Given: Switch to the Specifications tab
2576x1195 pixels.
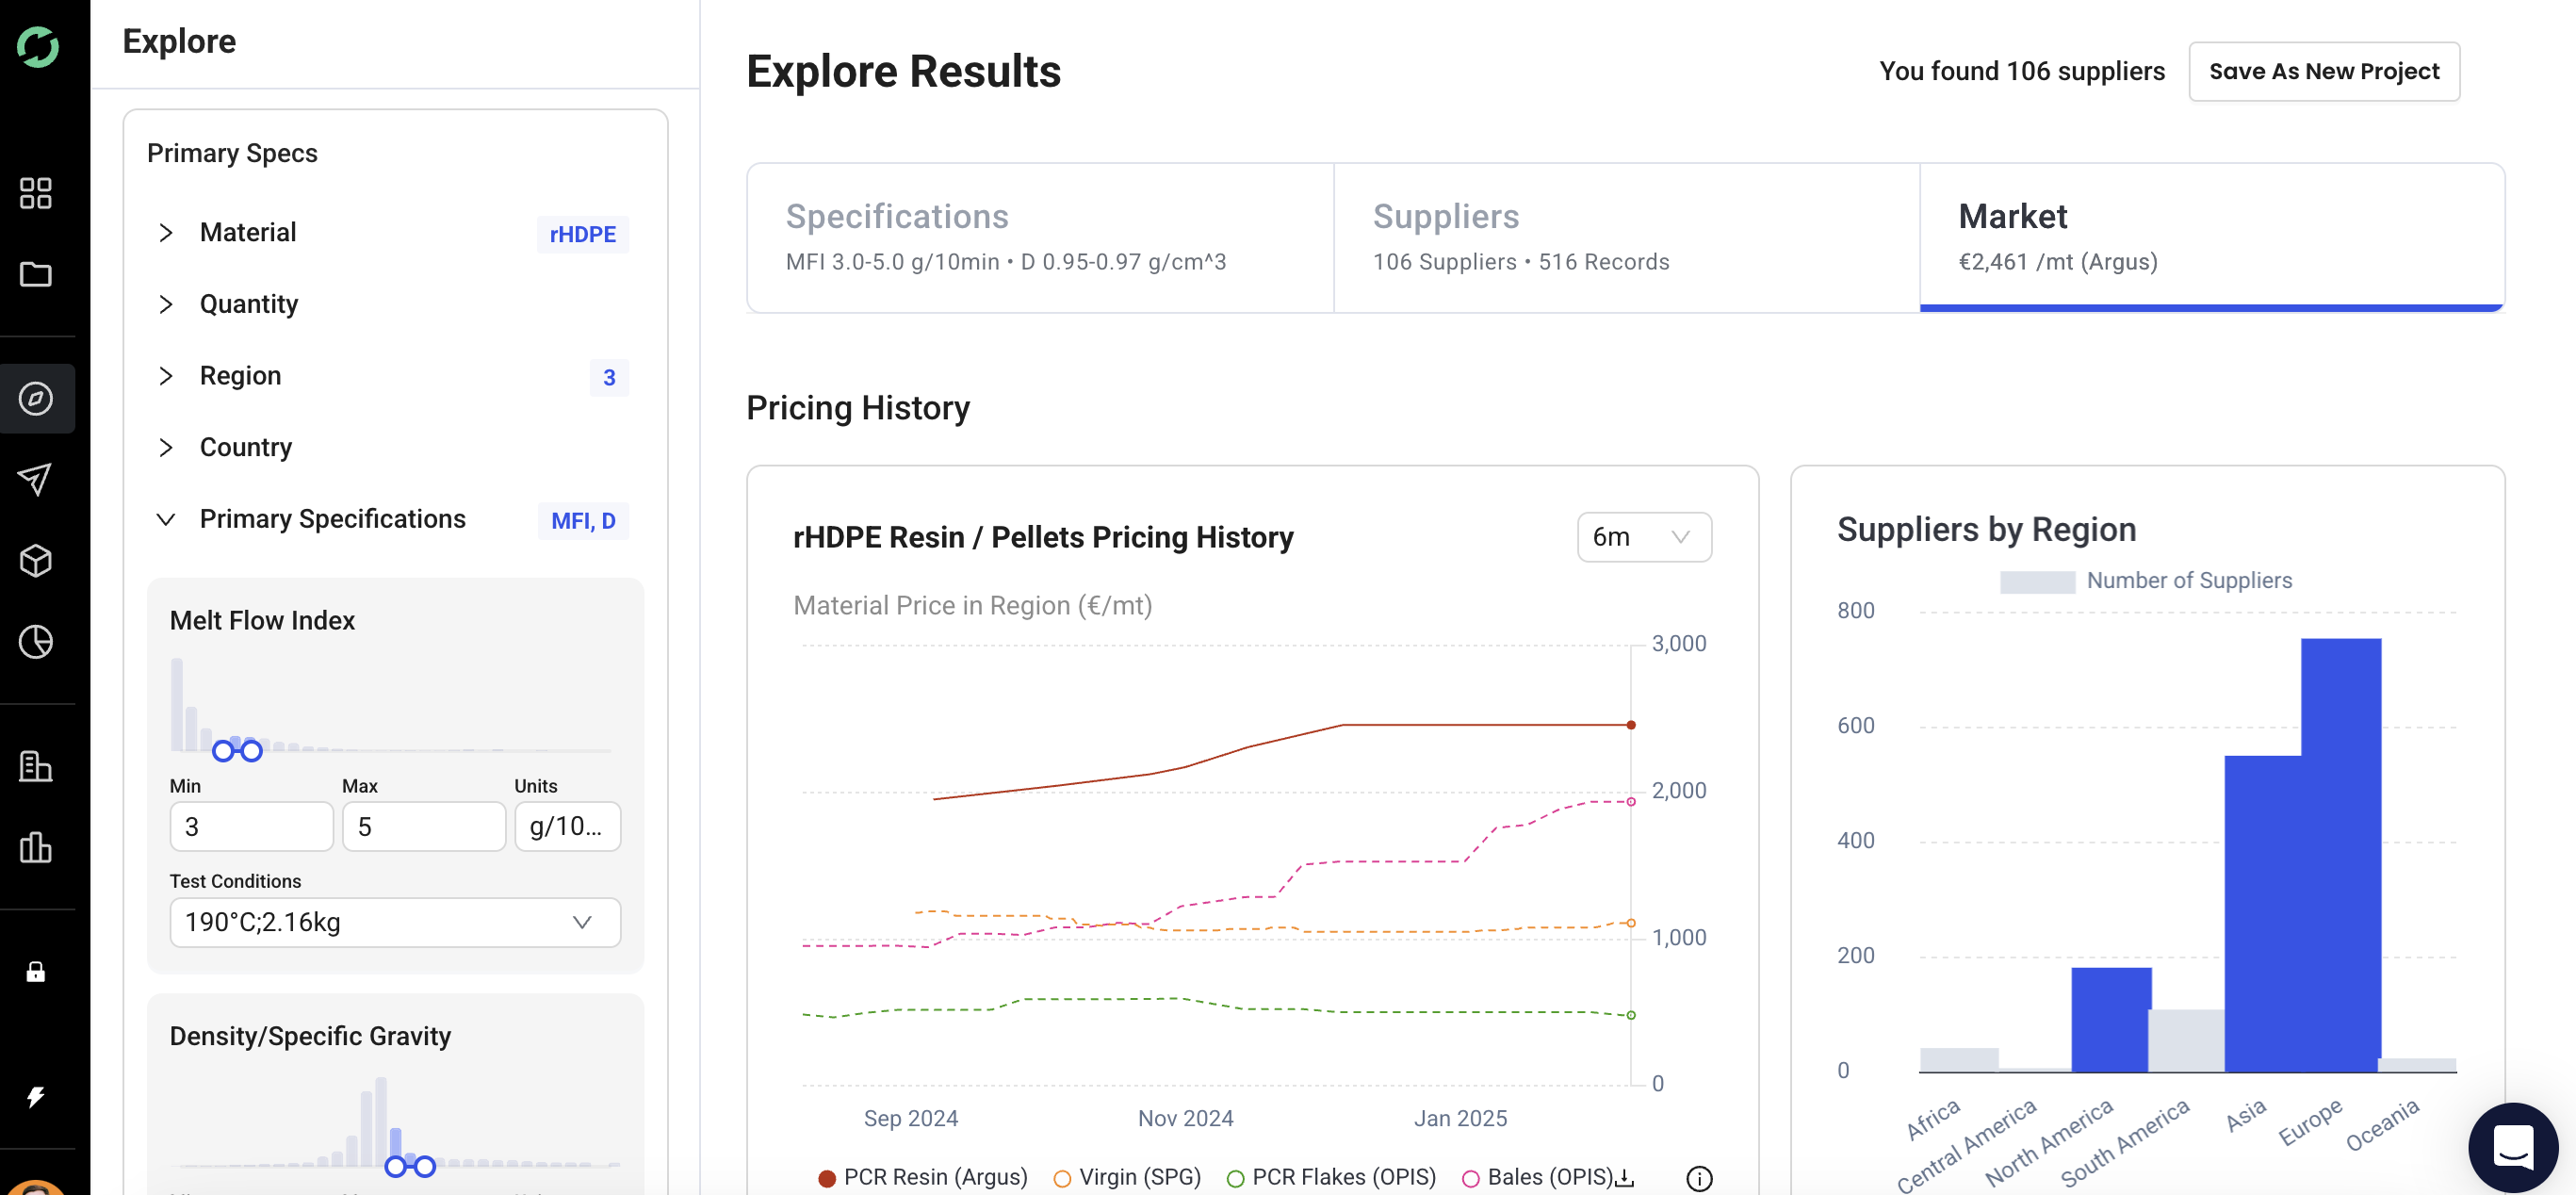Looking at the screenshot, I should point(1040,237).
